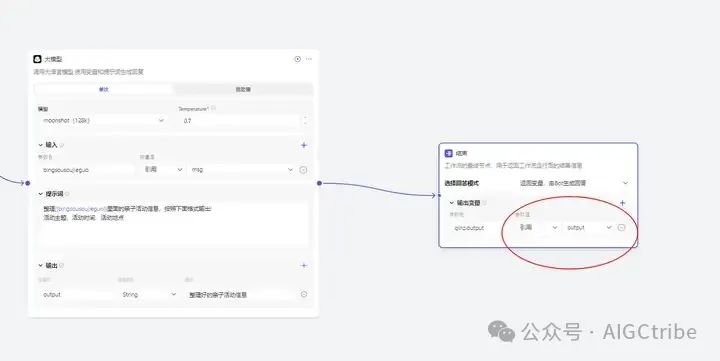Open the msg variable reference dropdown
720x361 pixels.
(242, 170)
